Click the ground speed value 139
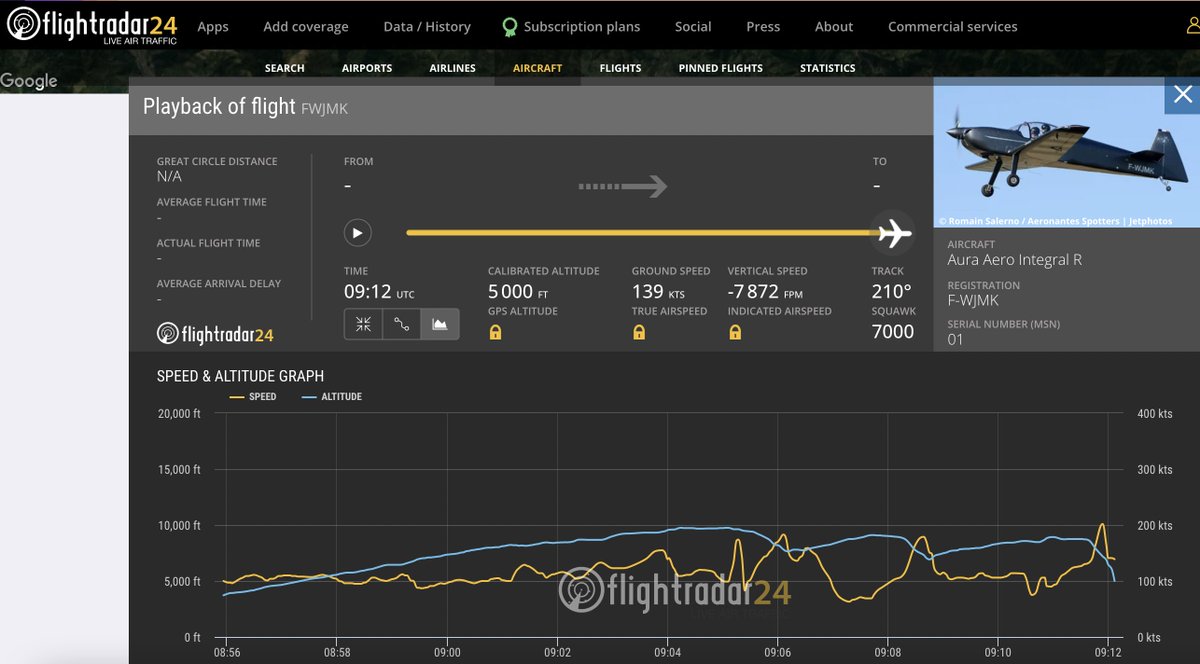The width and height of the screenshot is (1200, 664). [x=648, y=292]
